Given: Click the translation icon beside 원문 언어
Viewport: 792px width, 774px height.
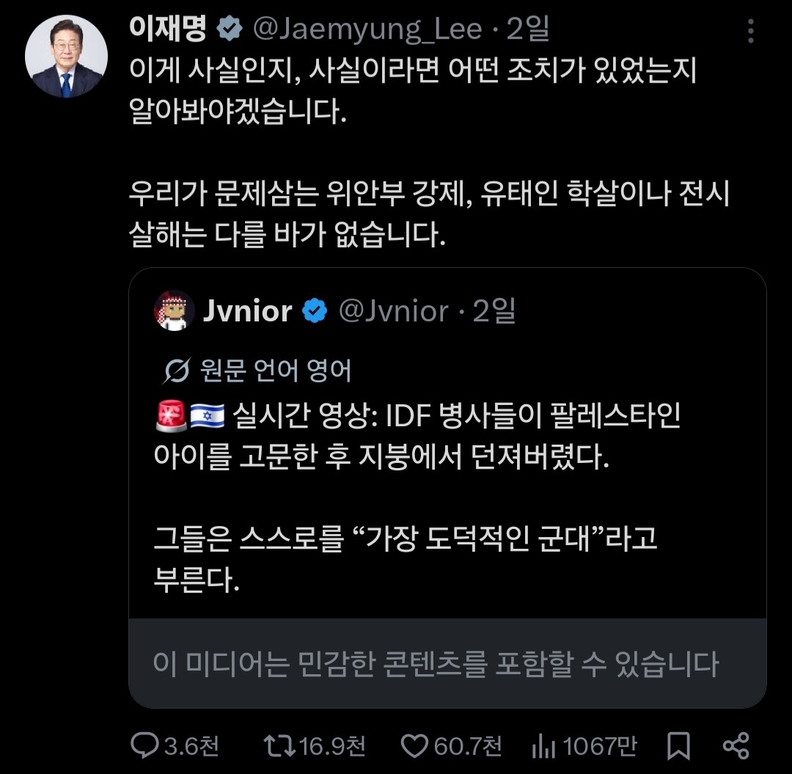Looking at the screenshot, I should tap(177, 370).
